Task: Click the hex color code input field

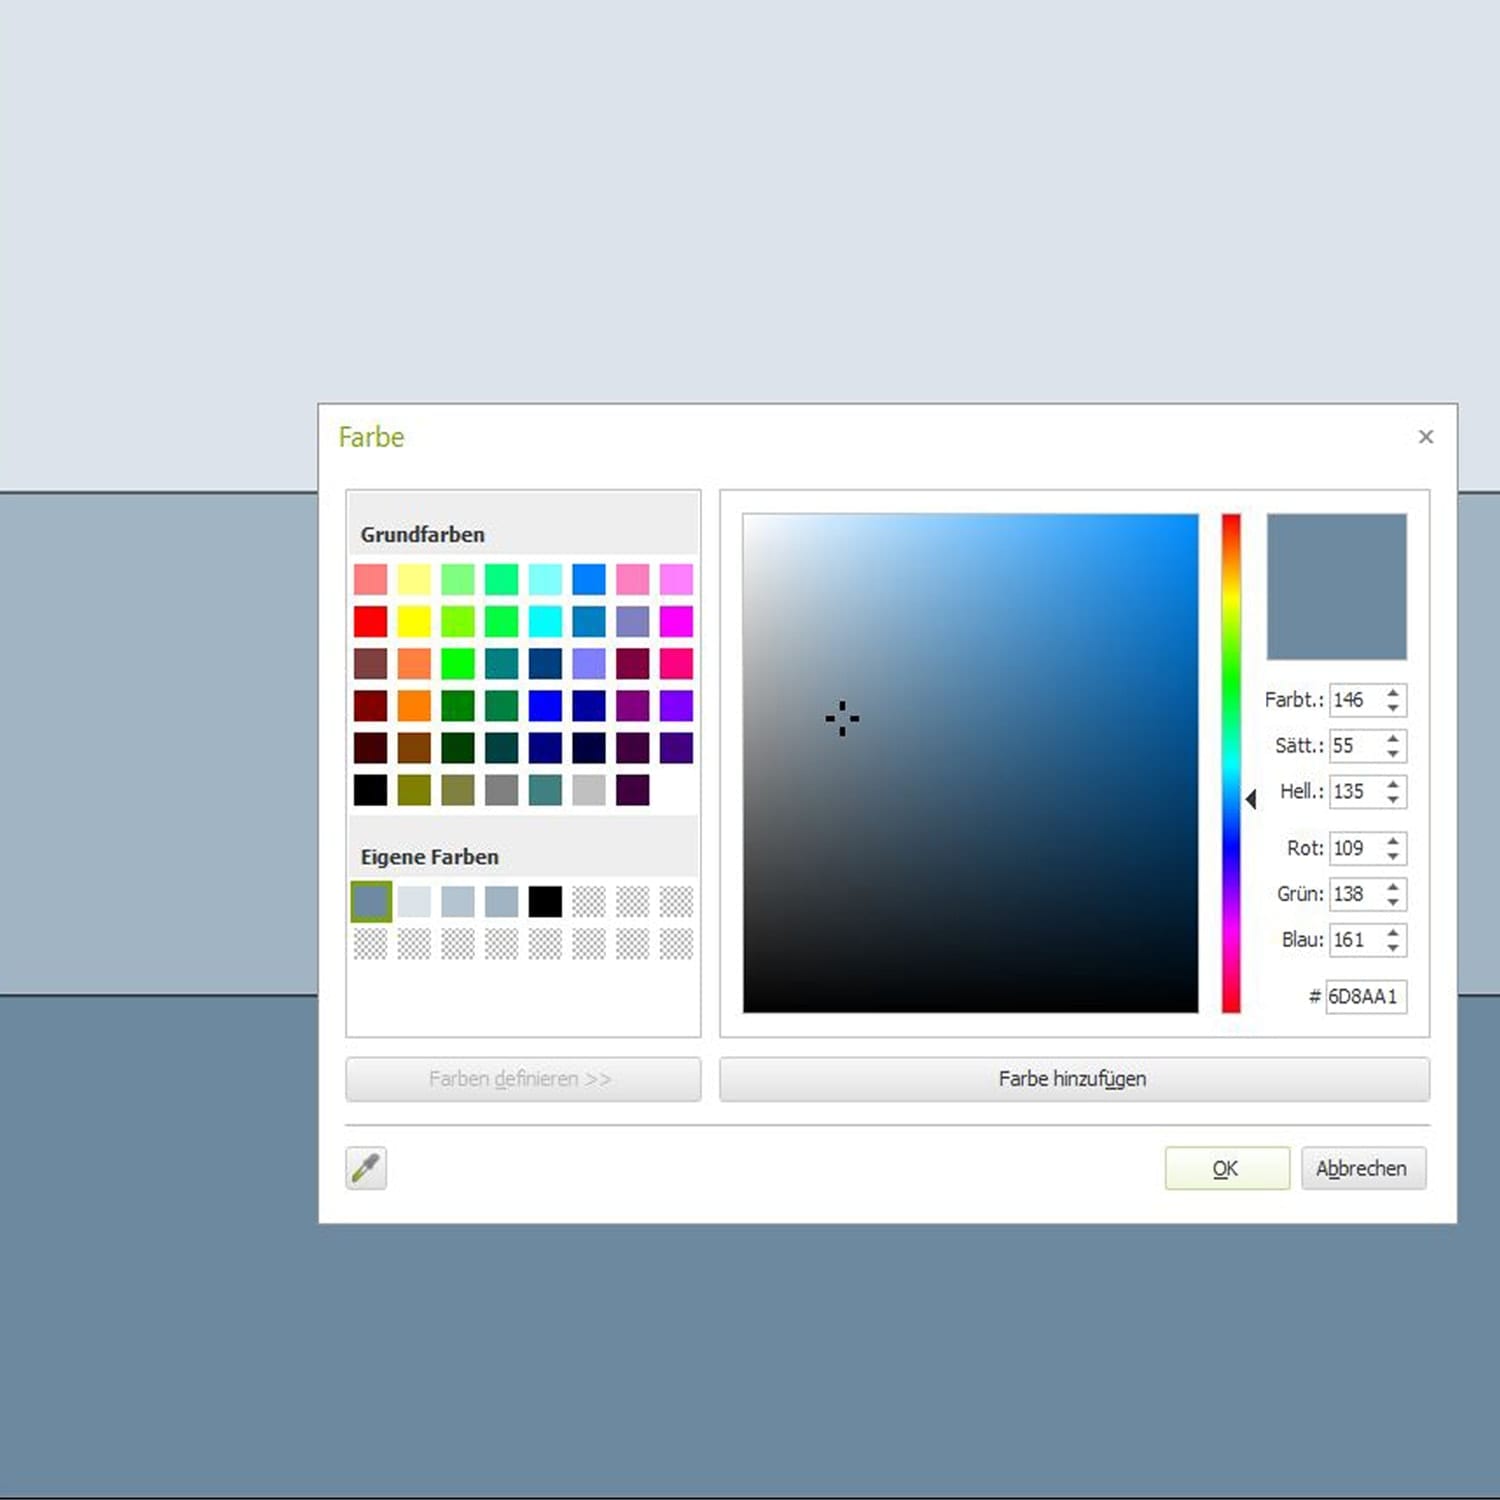Action: pos(1364,997)
